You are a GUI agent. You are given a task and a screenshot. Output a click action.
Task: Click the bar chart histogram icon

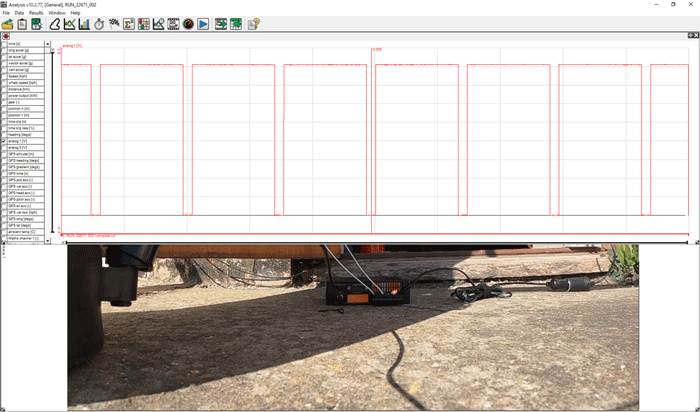(x=84, y=24)
